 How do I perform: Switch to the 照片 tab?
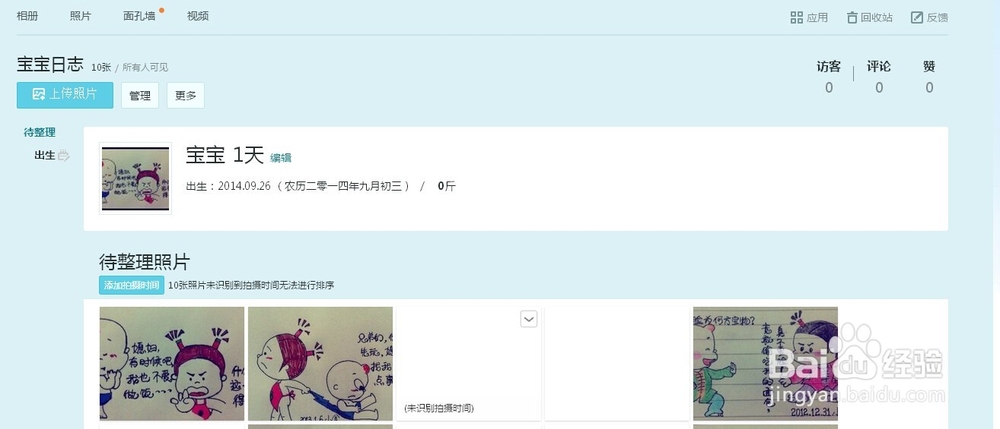pos(80,17)
